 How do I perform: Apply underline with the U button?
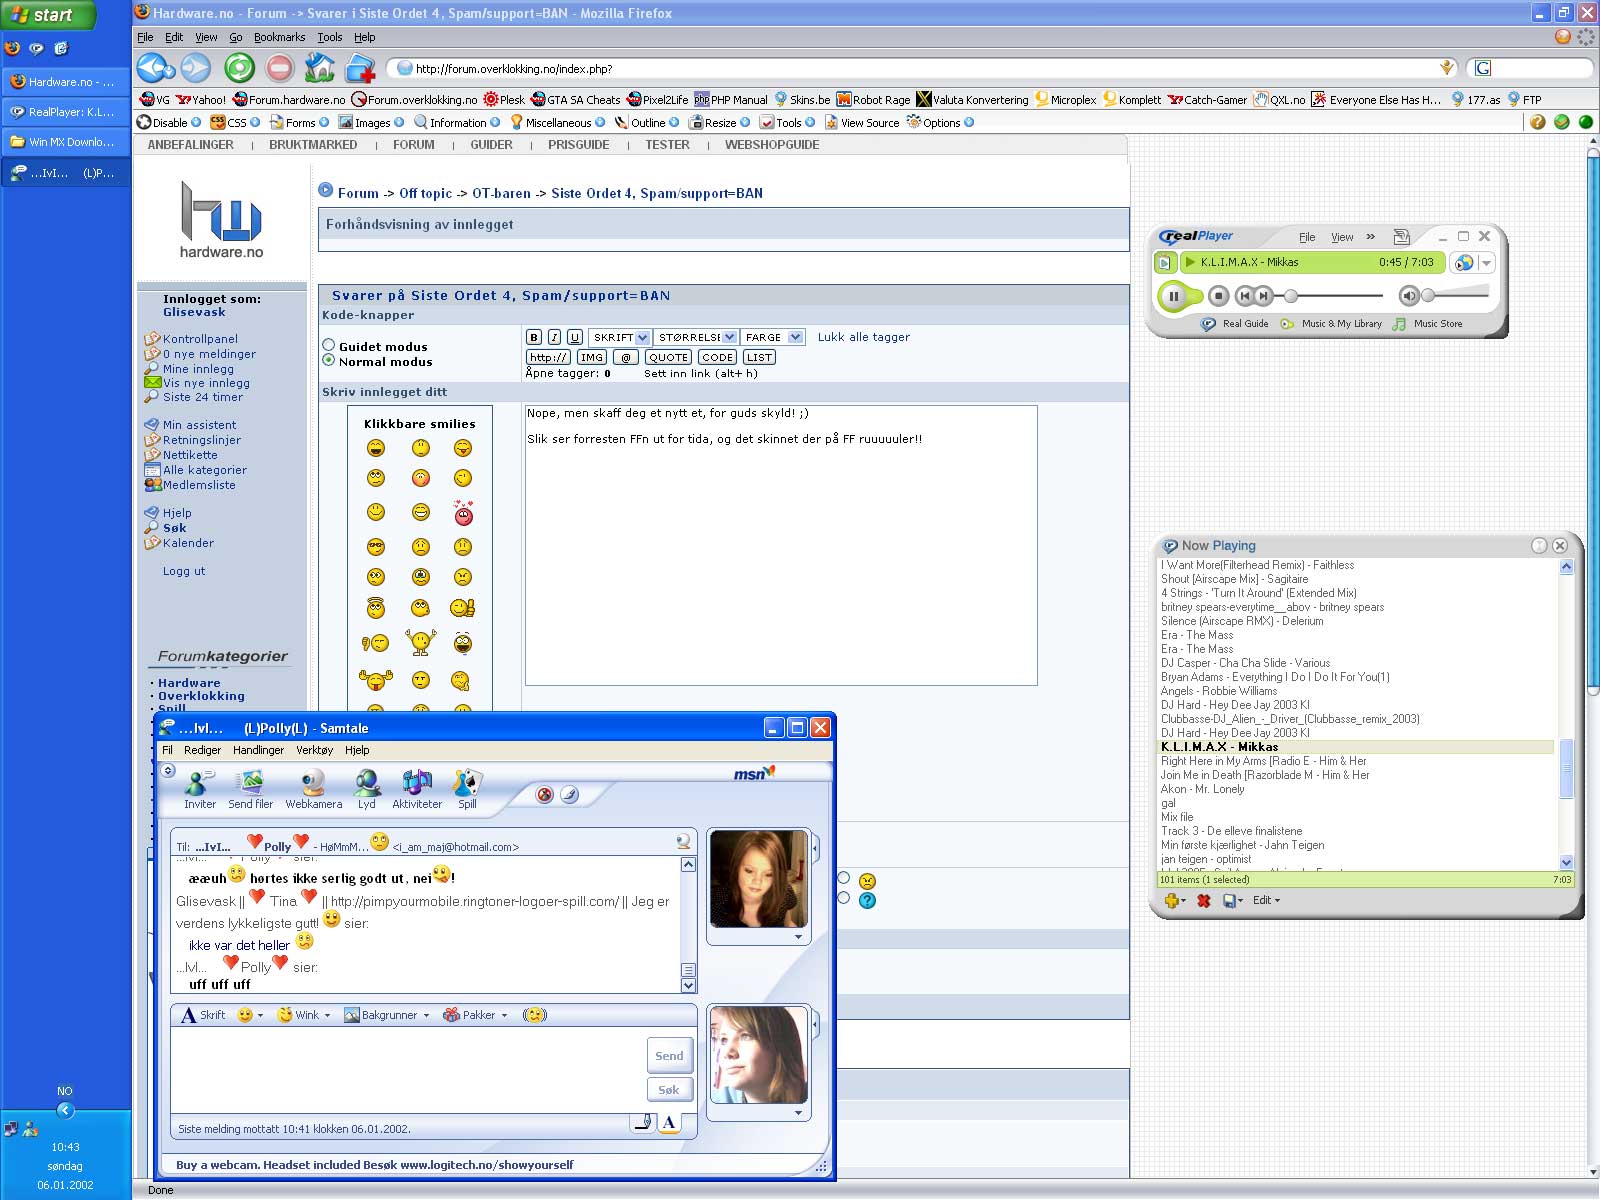575,337
